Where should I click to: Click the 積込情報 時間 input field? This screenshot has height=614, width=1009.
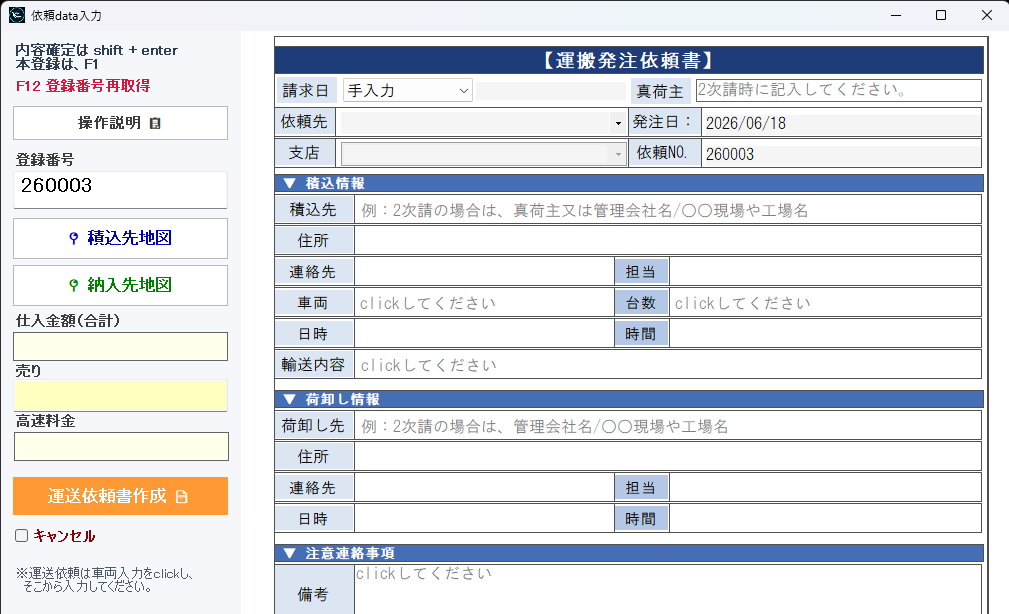tap(826, 333)
